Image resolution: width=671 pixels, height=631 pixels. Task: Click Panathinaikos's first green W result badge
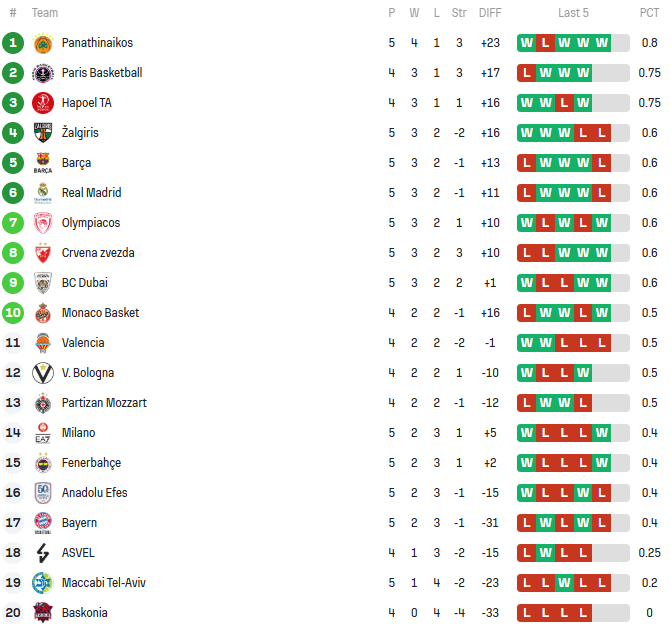click(527, 43)
